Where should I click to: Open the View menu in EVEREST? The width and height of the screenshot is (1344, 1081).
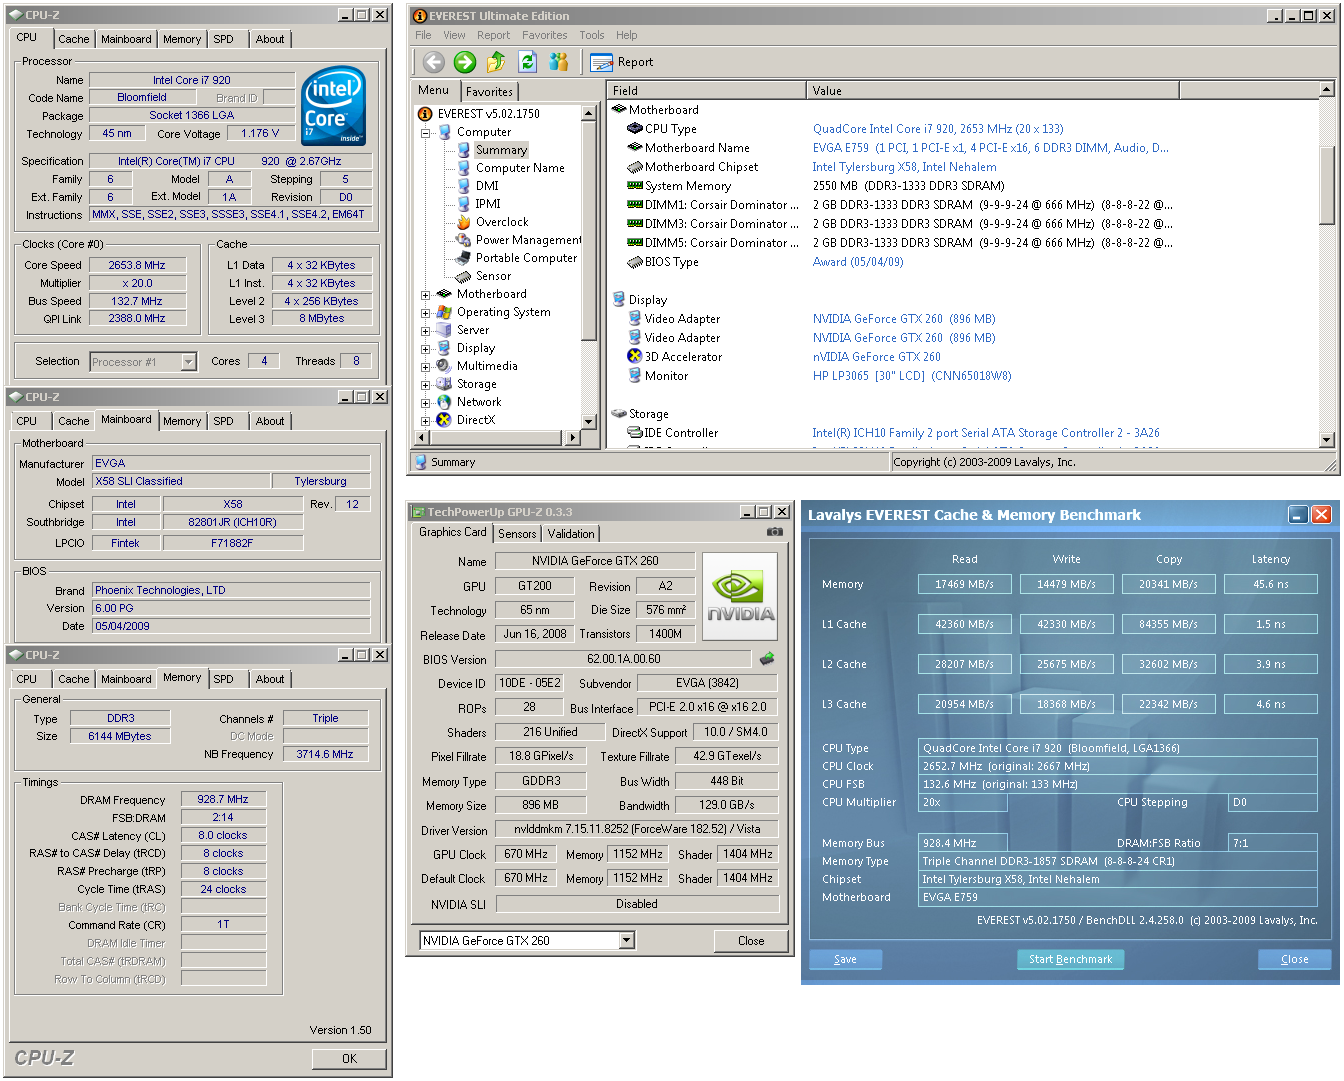[x=454, y=35]
